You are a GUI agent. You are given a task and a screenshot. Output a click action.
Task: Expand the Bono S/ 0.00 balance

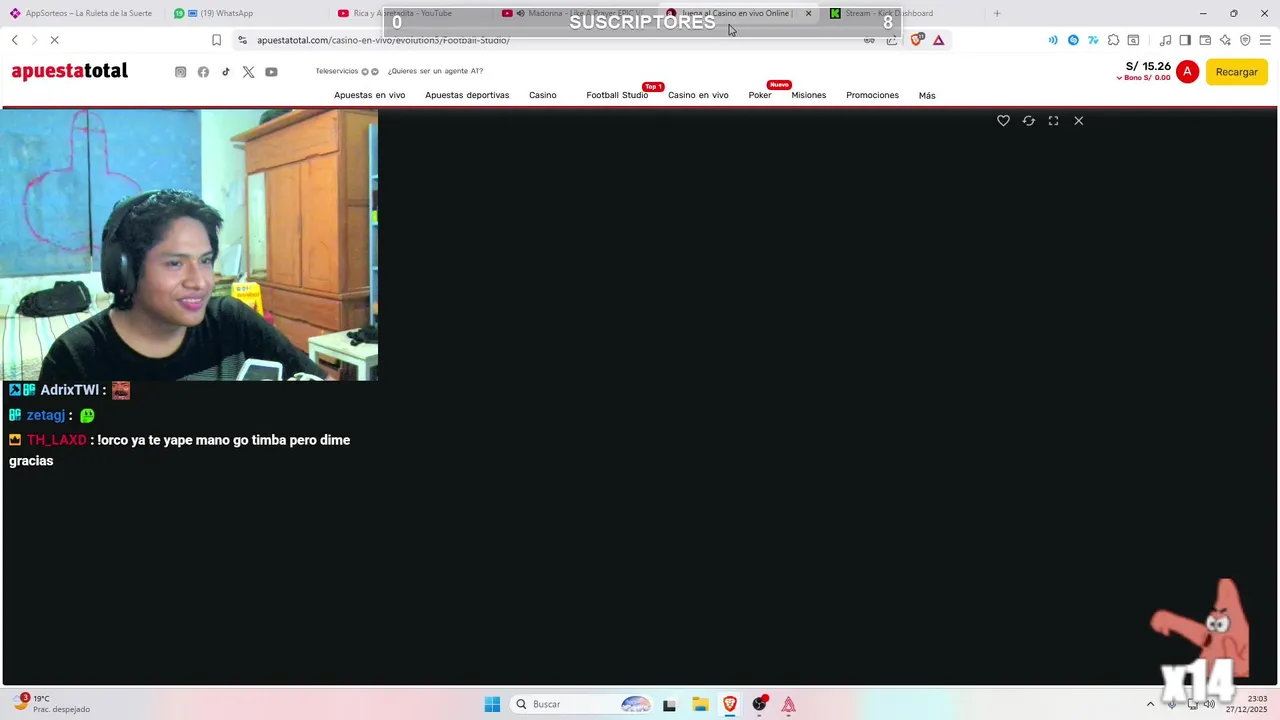click(1144, 78)
